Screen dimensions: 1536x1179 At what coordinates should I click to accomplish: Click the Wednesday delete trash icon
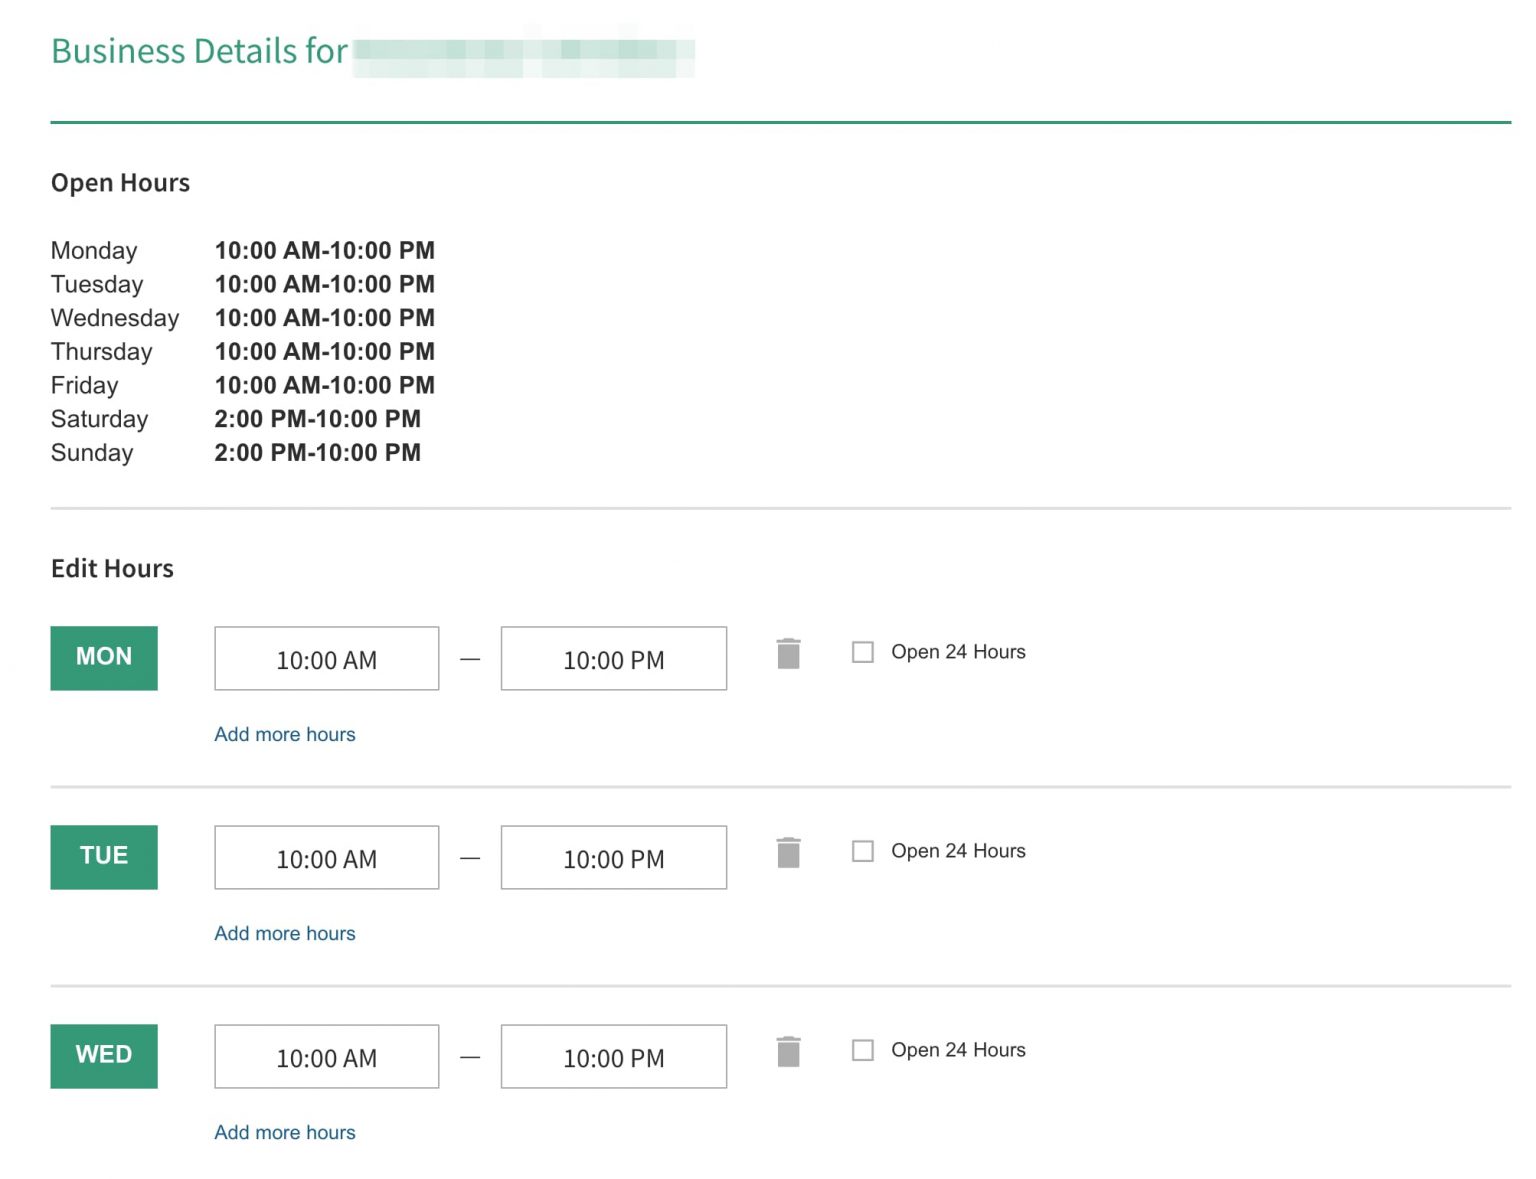(789, 1052)
